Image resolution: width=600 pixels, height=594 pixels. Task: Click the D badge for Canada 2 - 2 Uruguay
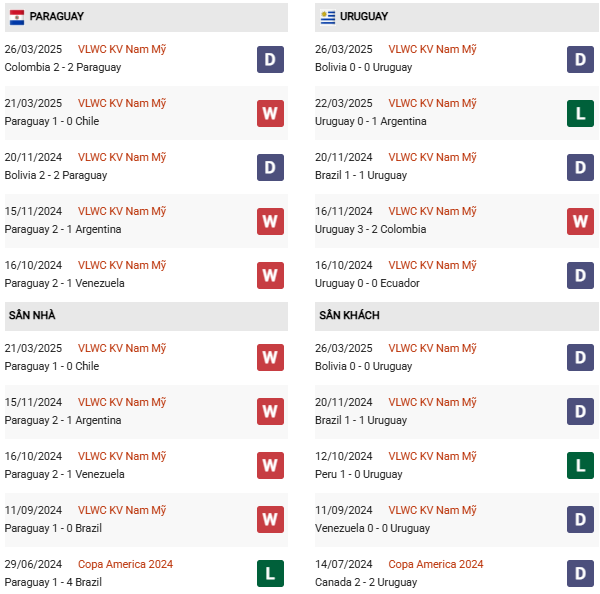[581, 573]
